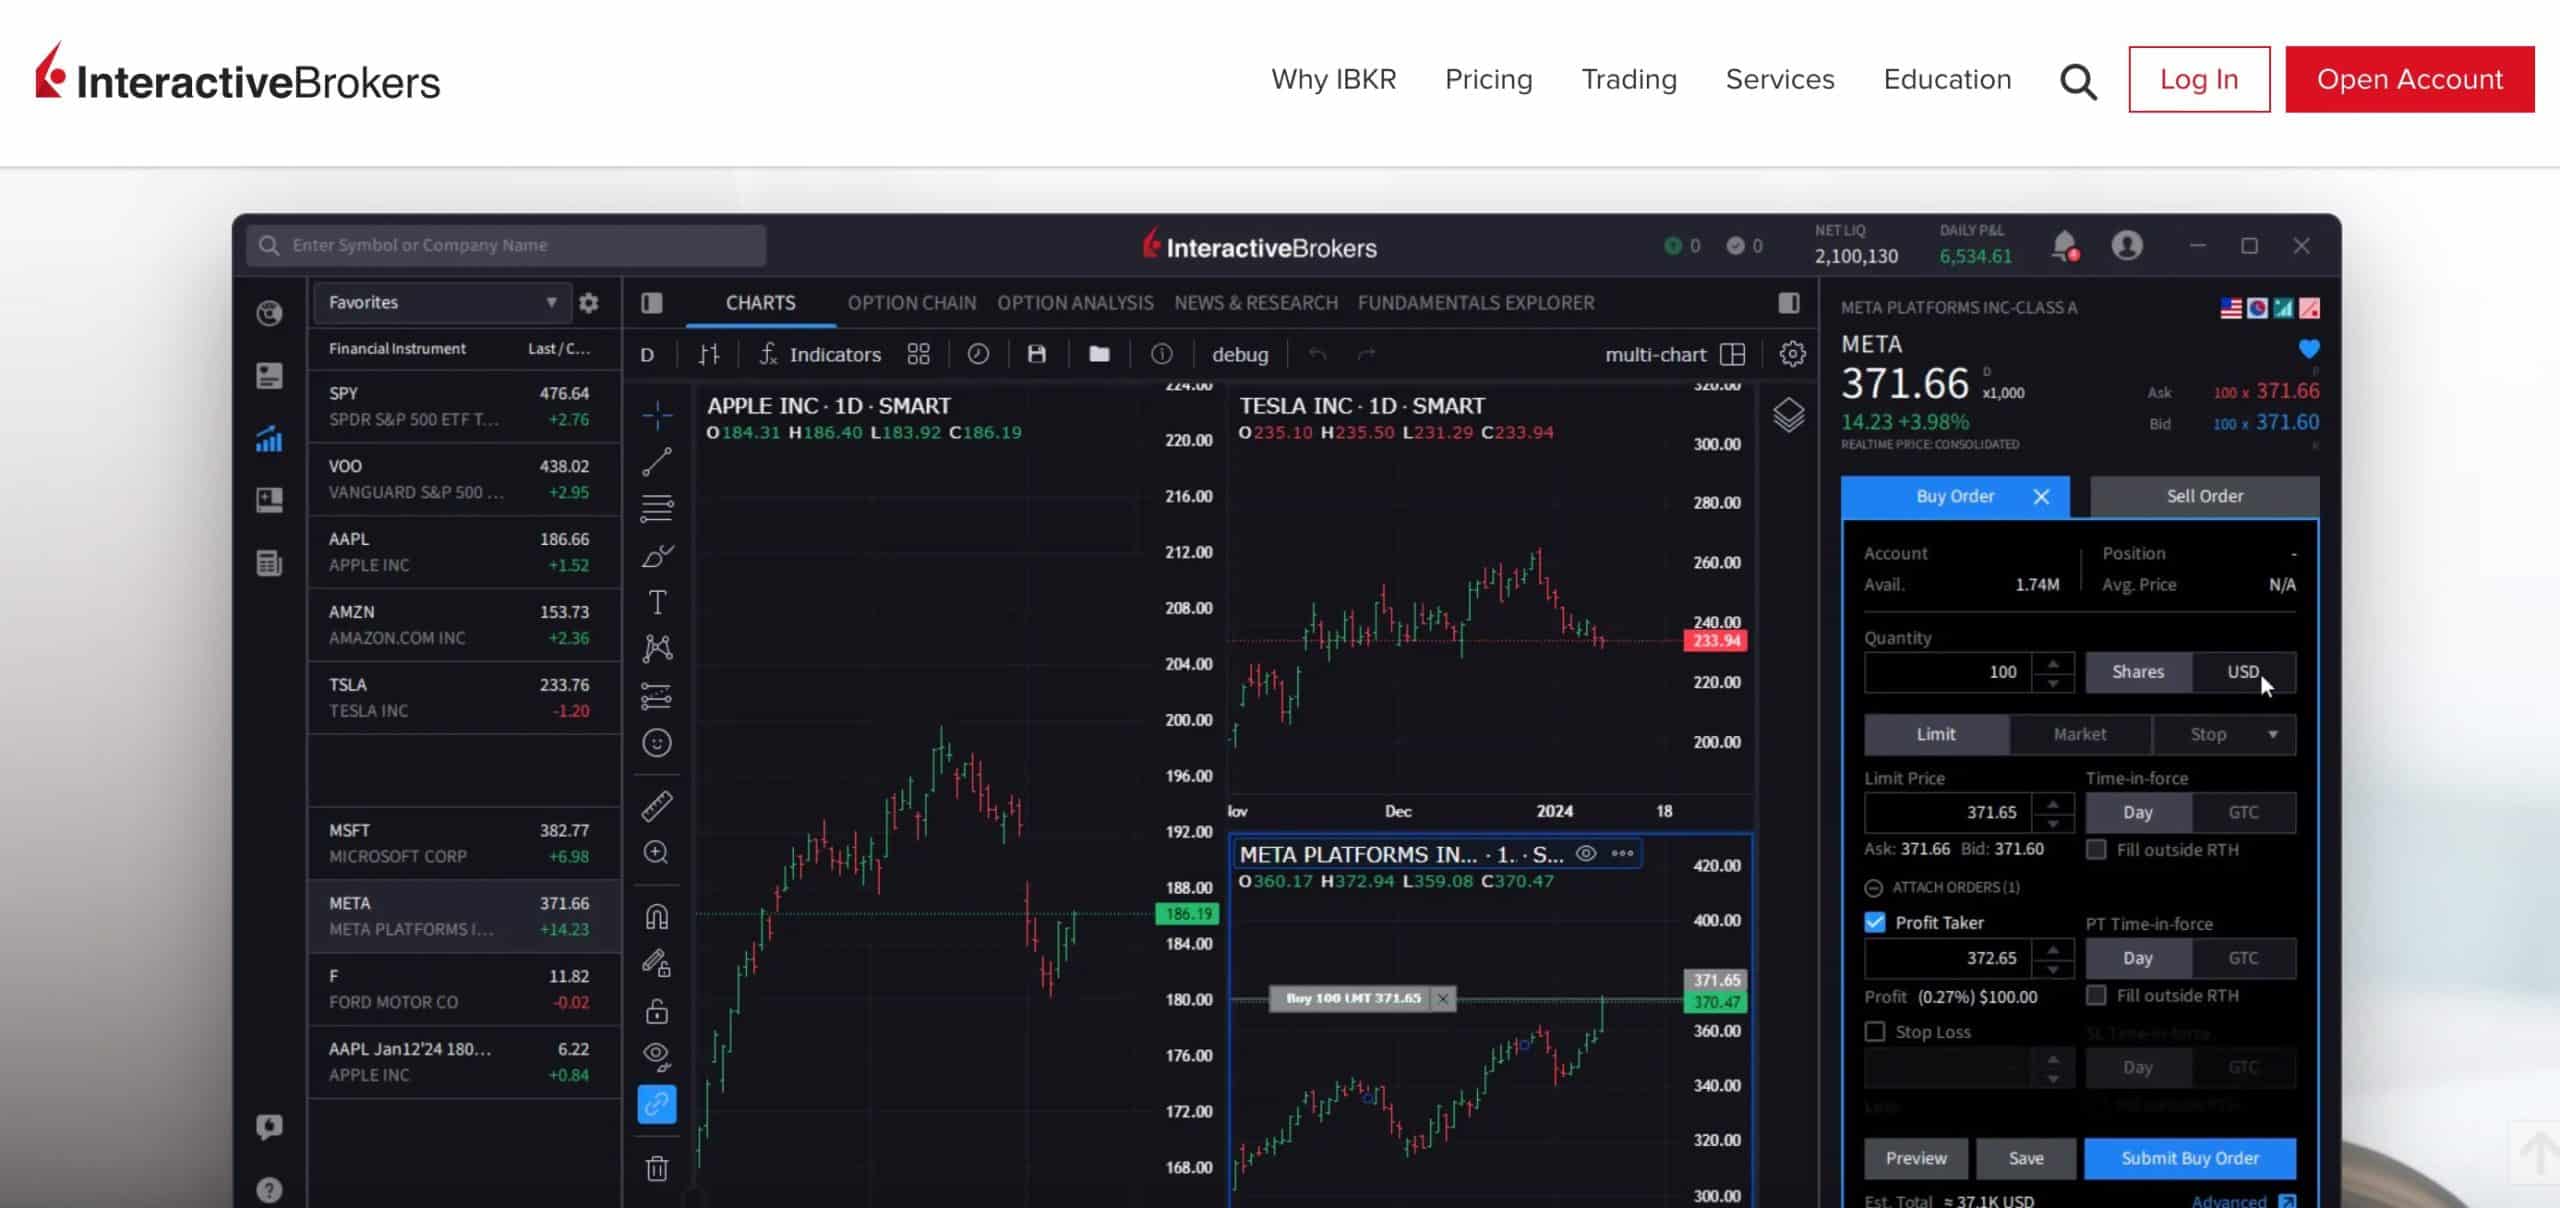Click the Save order button
The width and height of the screenshot is (2560, 1208).
click(x=2026, y=1158)
